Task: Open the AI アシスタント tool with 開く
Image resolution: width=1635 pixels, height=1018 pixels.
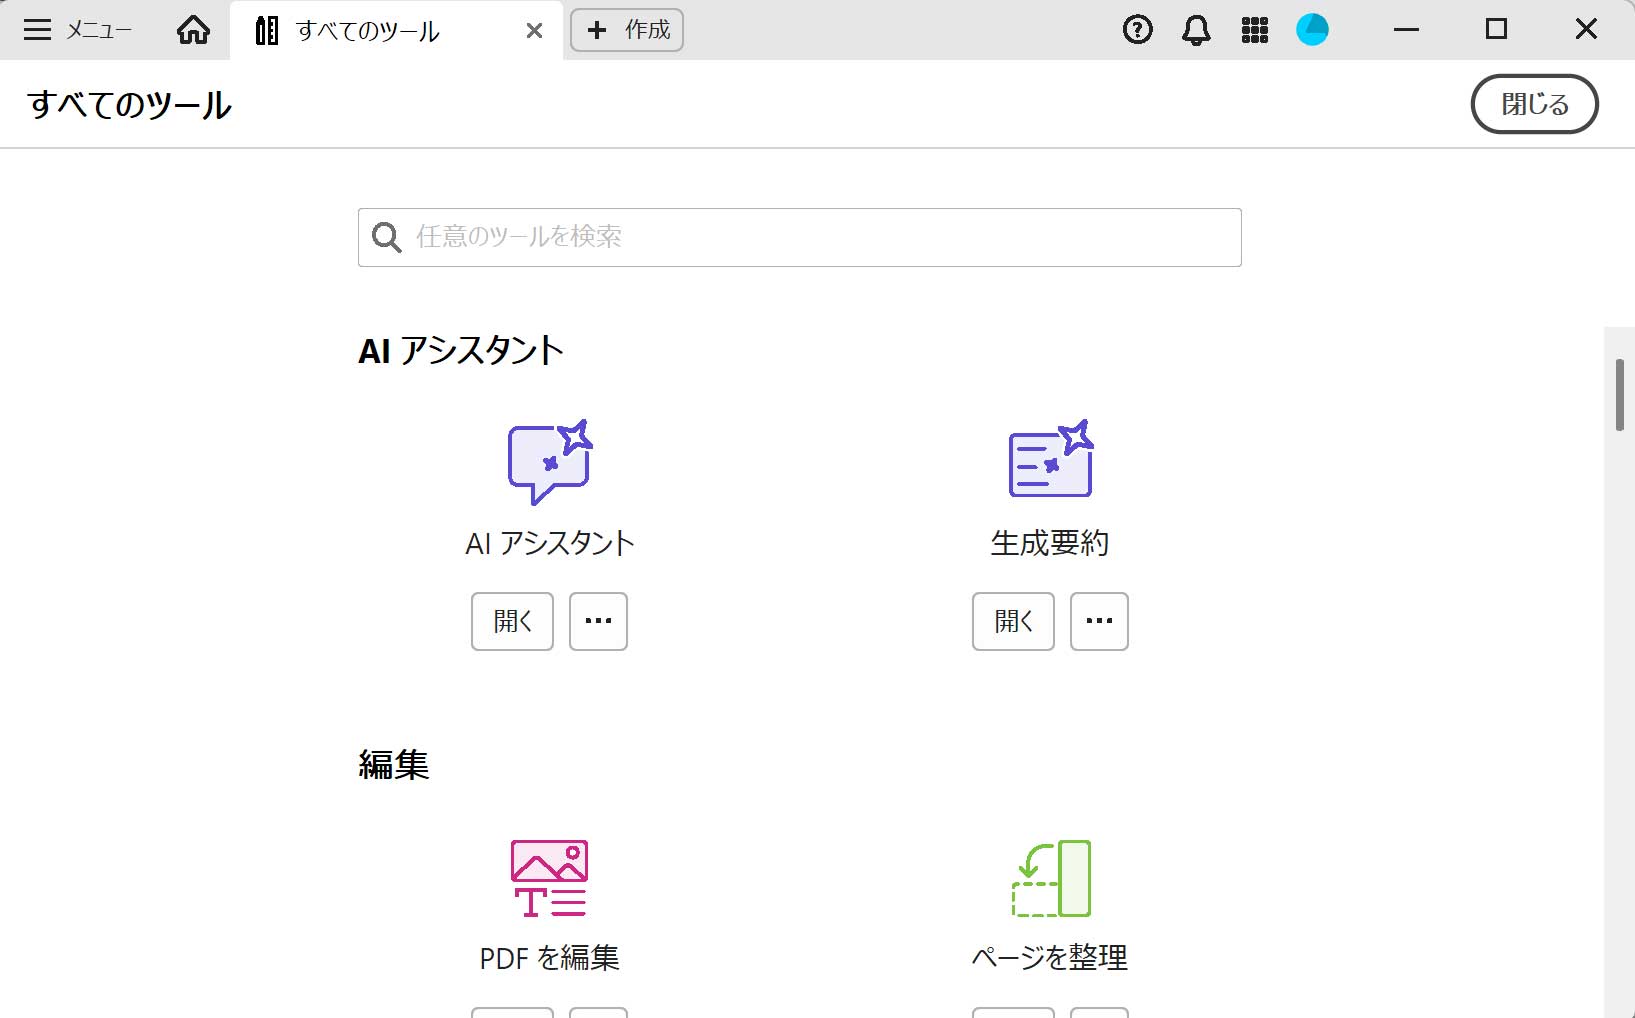Action: tap(512, 621)
